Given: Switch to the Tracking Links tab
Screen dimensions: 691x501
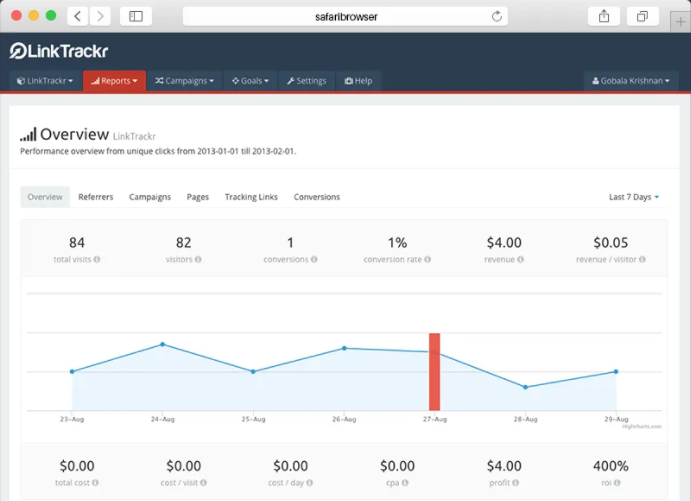Looking at the screenshot, I should click(x=251, y=197).
